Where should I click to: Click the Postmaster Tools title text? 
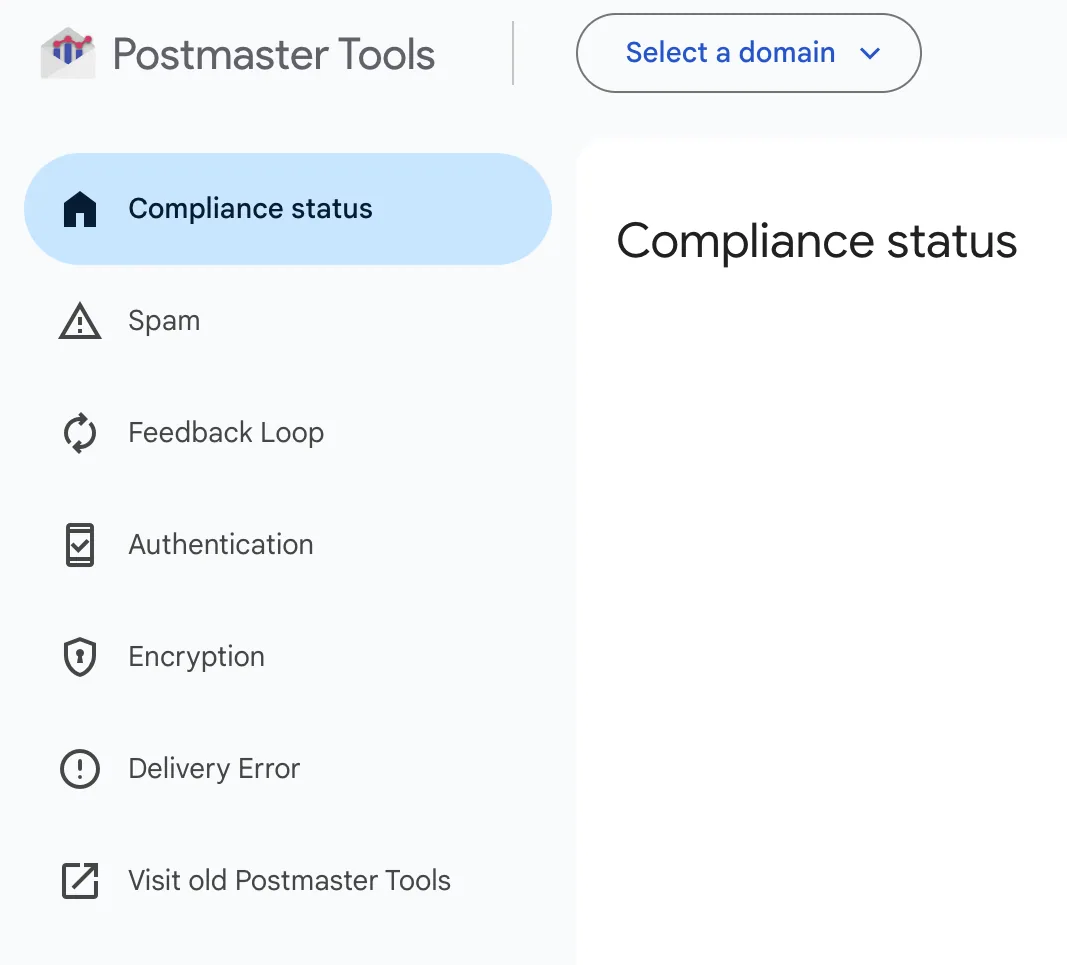click(x=274, y=54)
